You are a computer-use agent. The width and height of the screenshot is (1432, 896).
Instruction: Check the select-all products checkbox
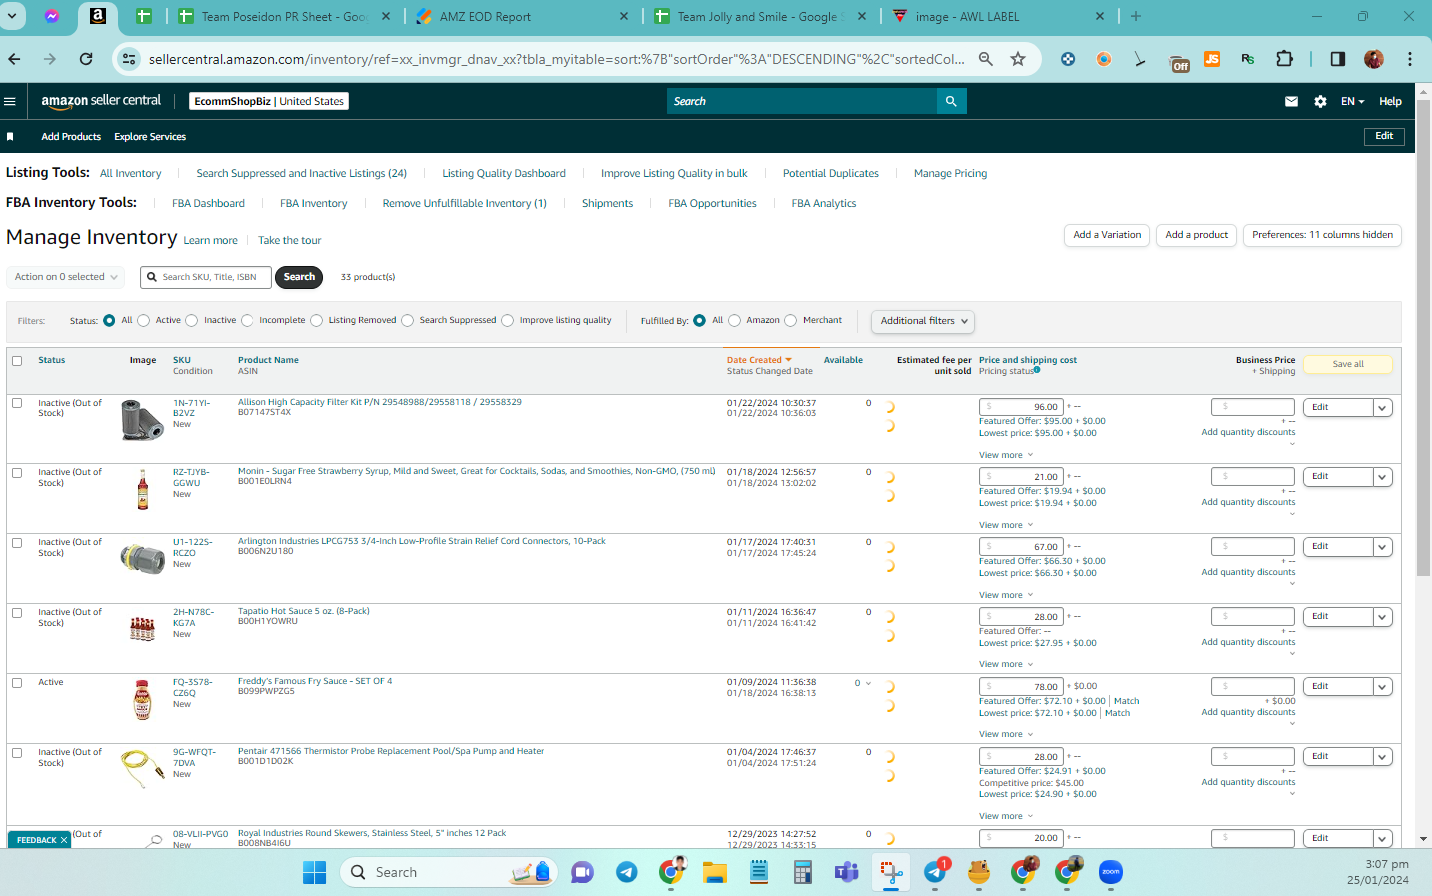(x=17, y=361)
